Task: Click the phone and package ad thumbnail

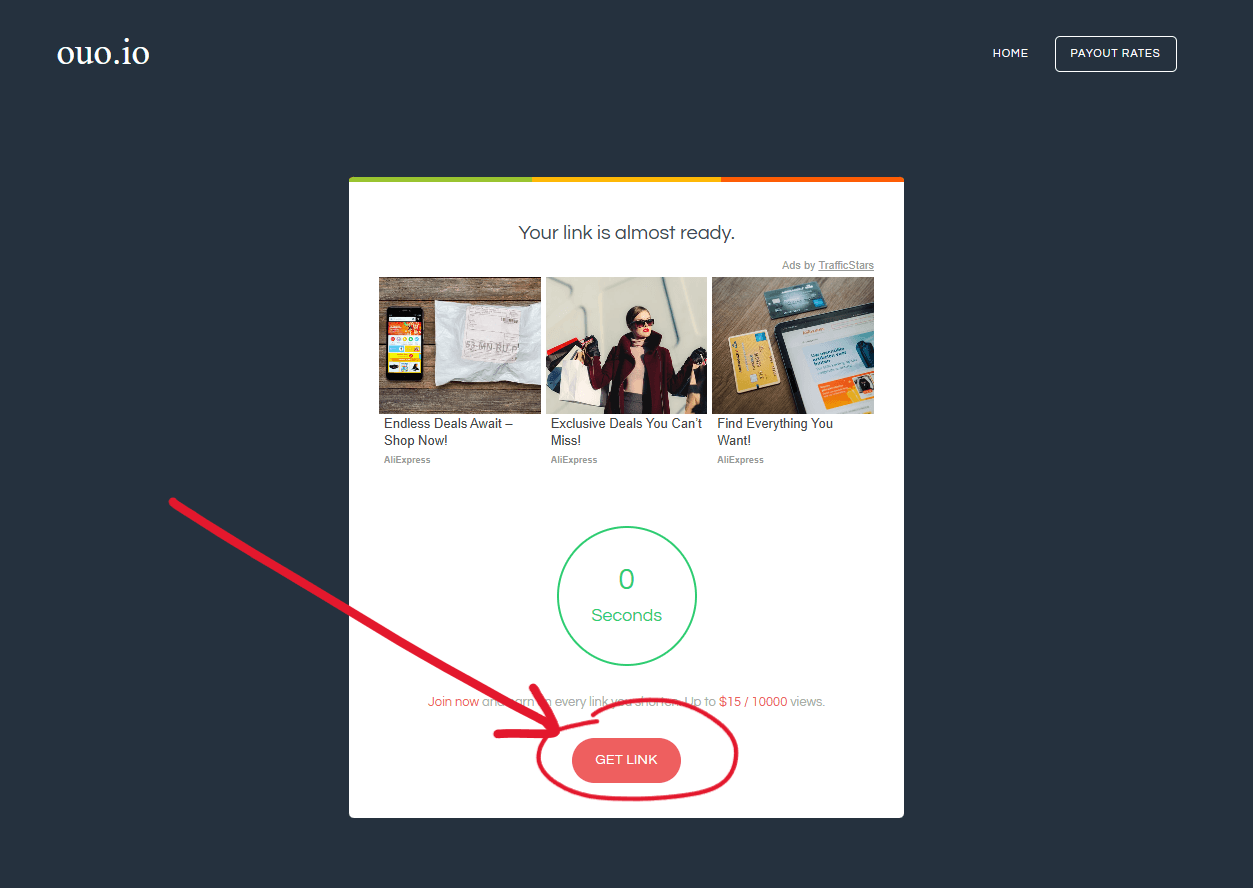Action: pos(459,344)
